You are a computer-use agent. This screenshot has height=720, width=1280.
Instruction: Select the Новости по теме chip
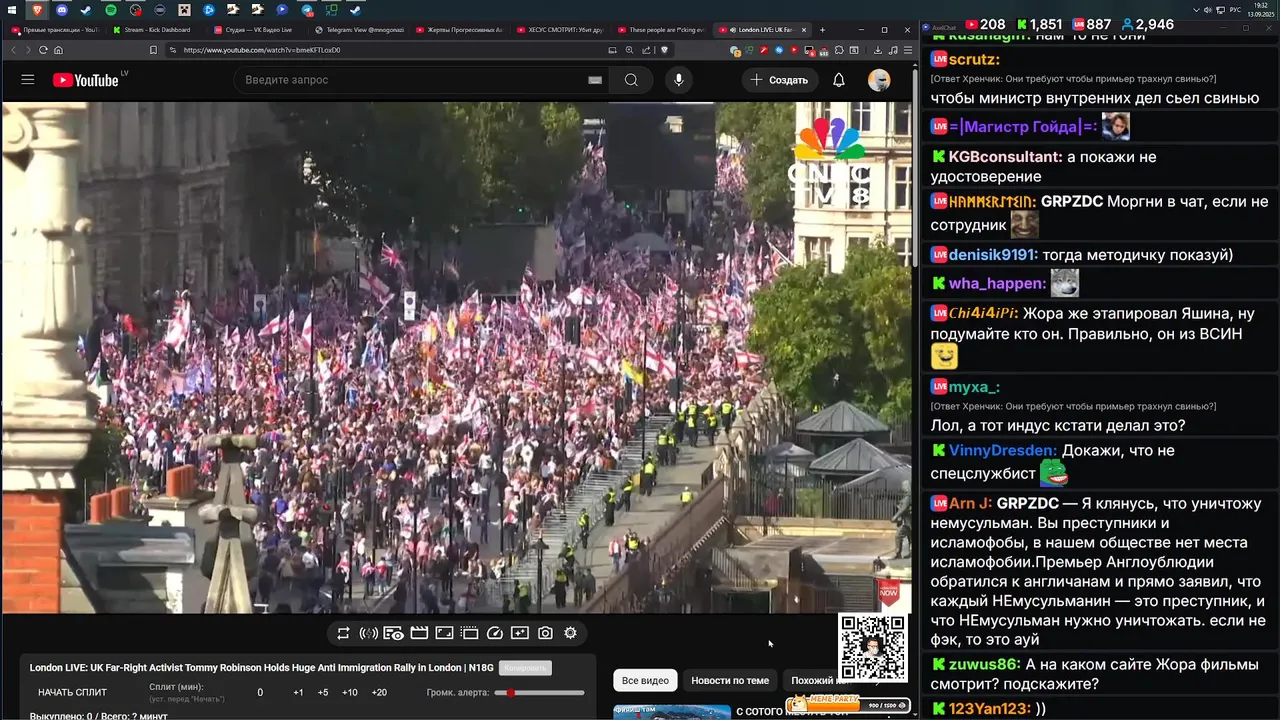[730, 680]
